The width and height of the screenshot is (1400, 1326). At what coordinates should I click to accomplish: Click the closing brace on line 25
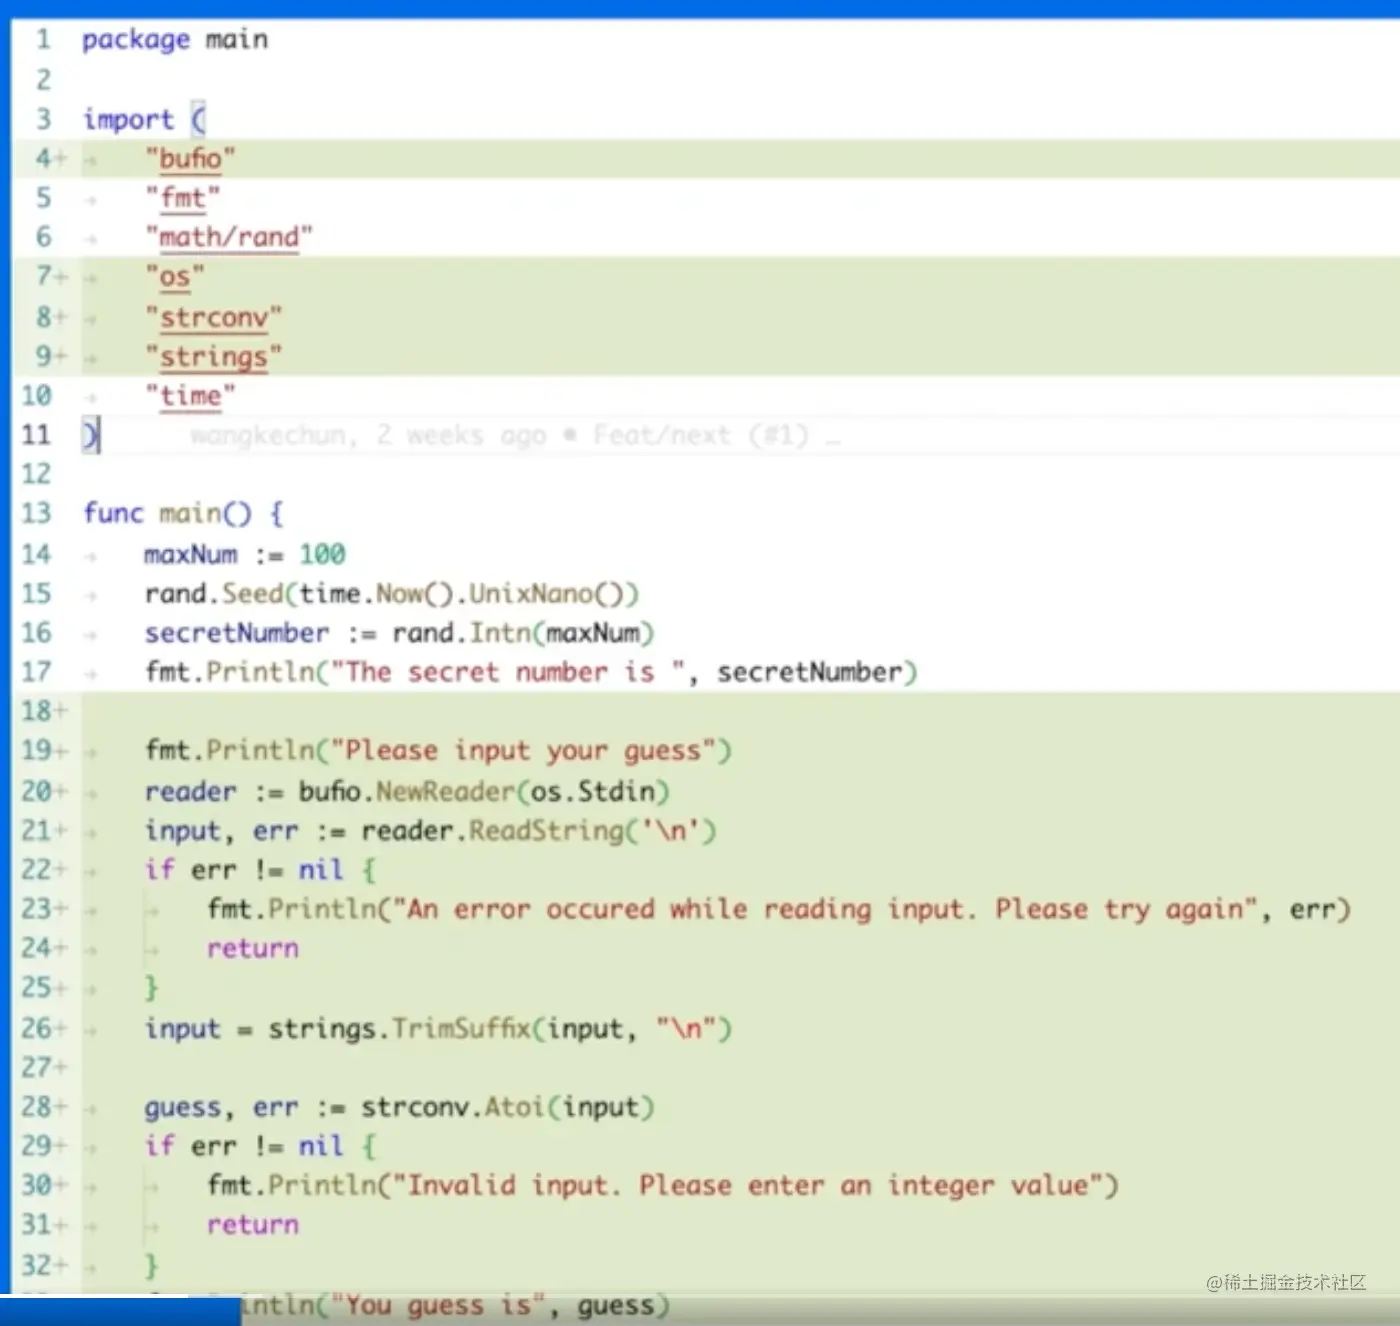152,988
